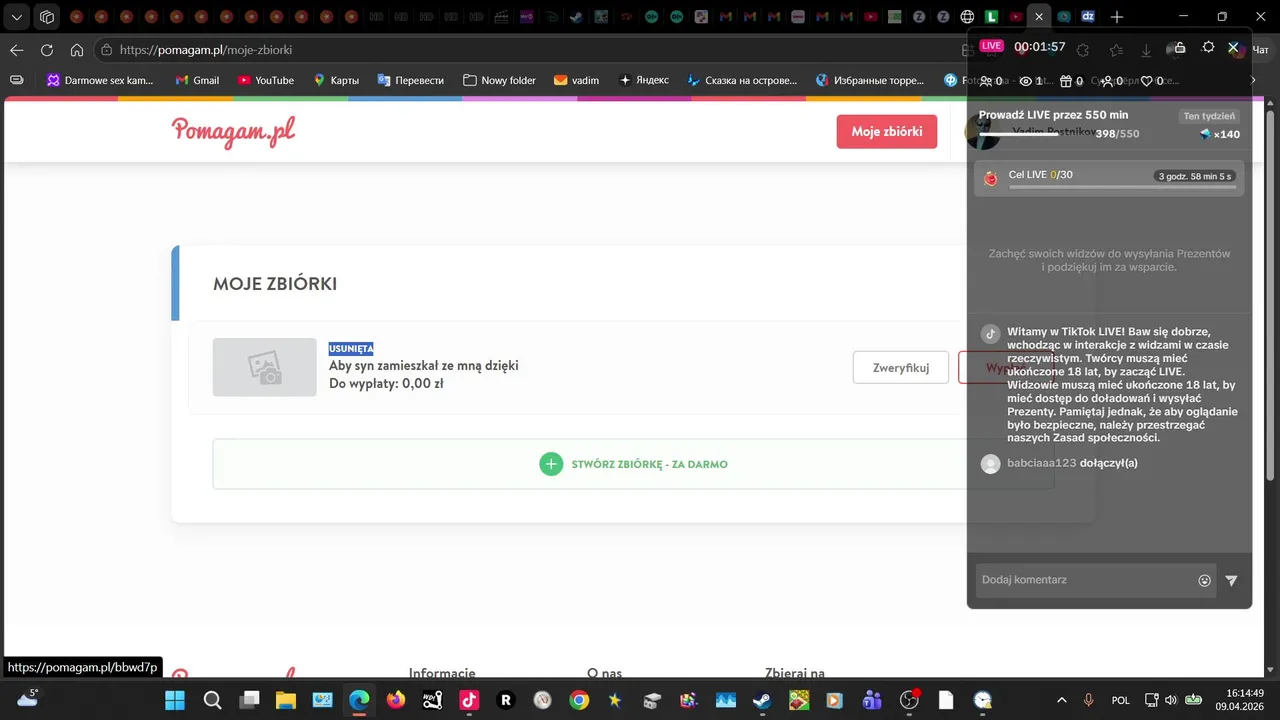Open a new browser tab with plus
The width and height of the screenshot is (1280, 720).
(1117, 17)
